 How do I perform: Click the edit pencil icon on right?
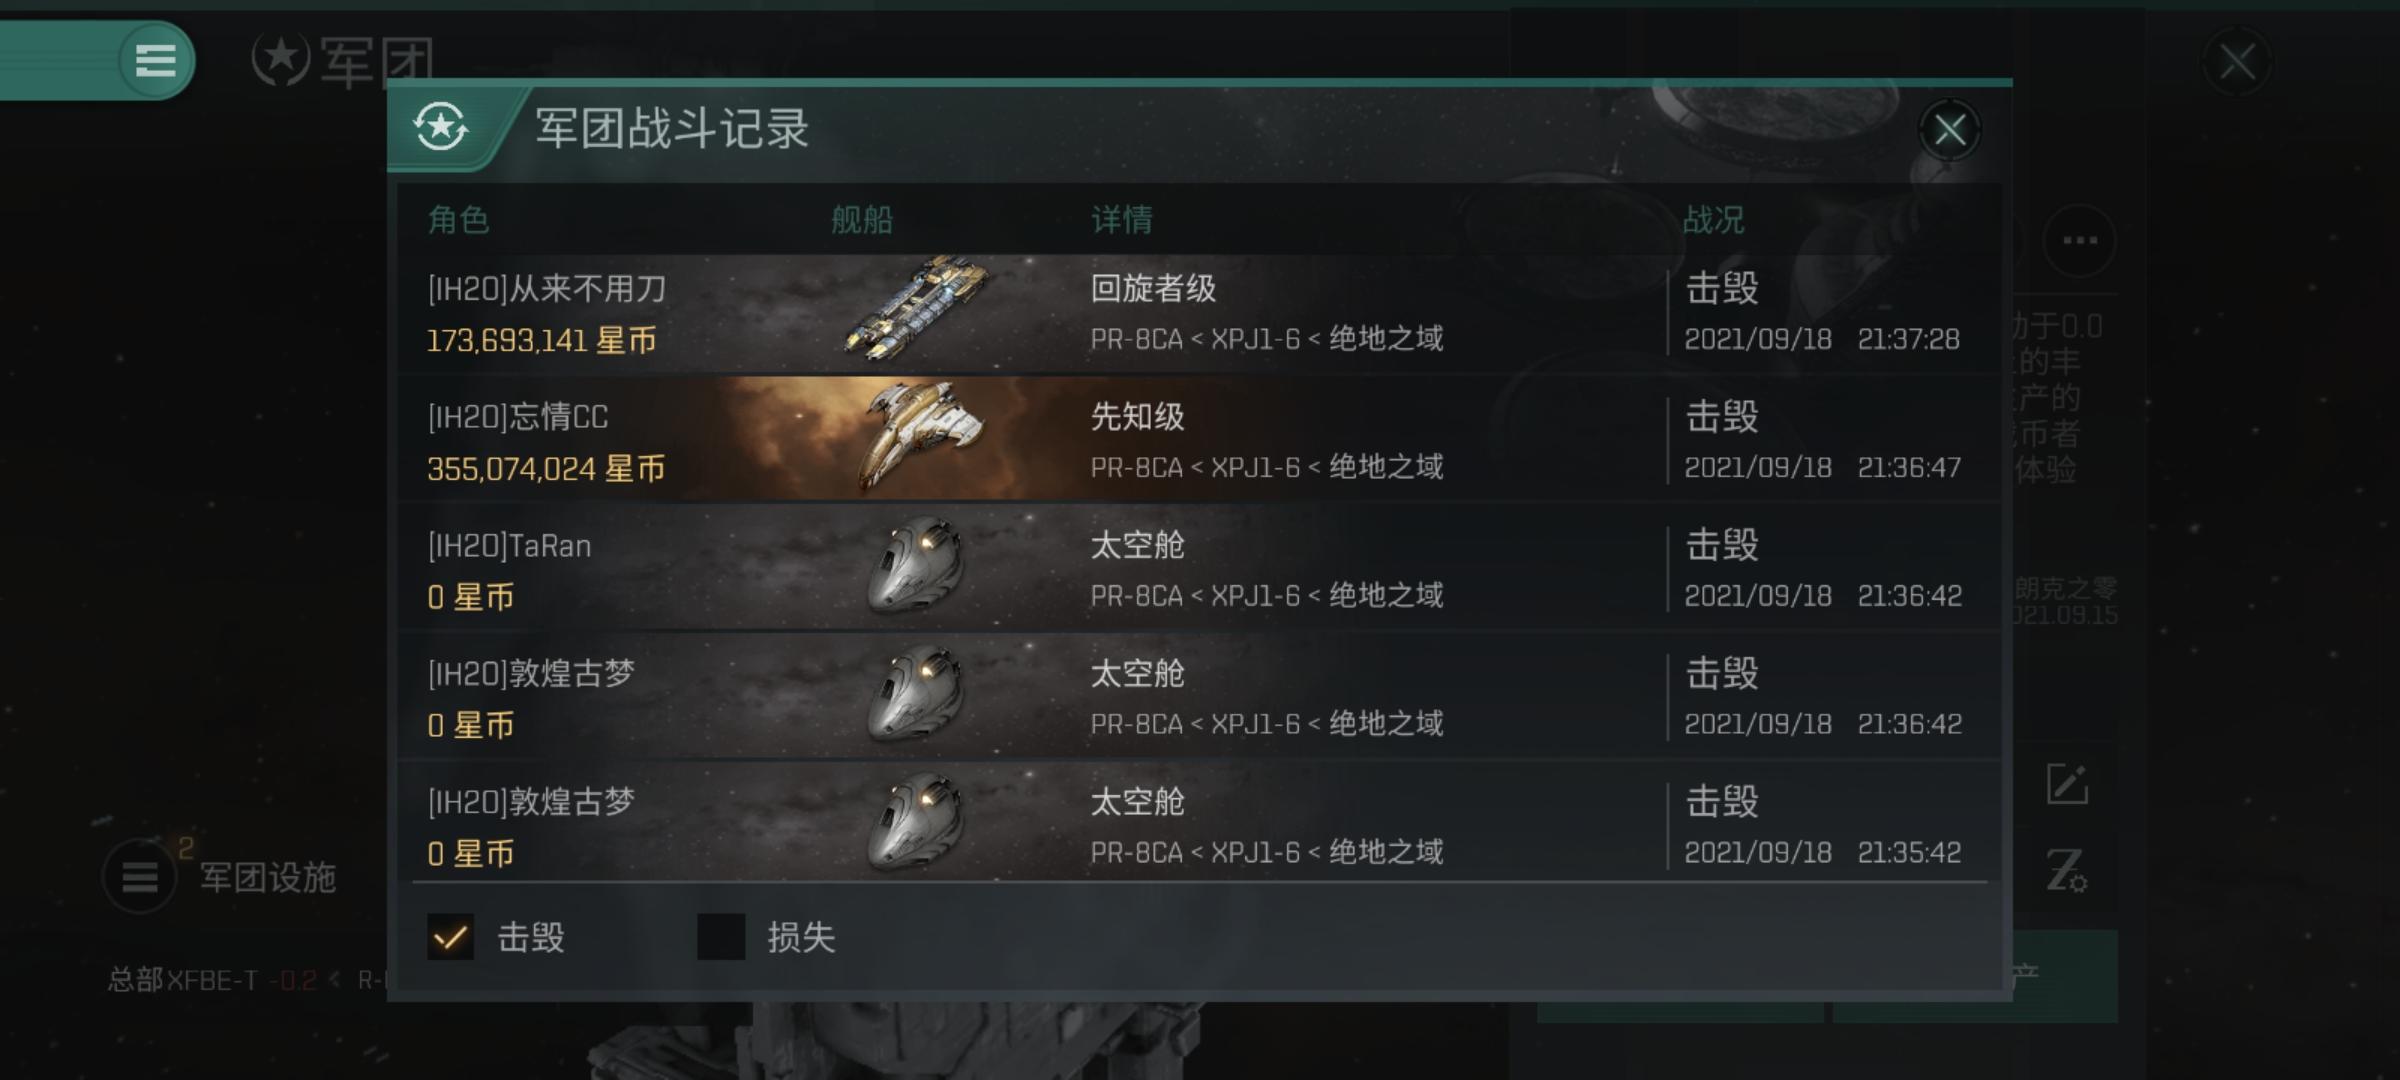tap(2067, 784)
